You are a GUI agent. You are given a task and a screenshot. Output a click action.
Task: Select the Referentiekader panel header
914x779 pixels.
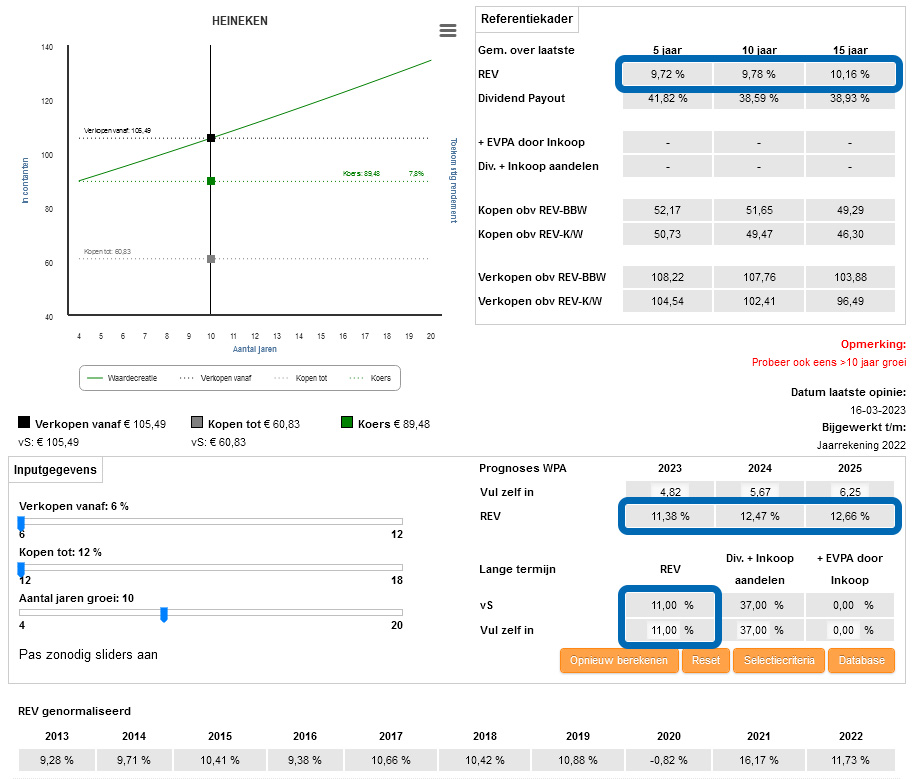[x=527, y=19]
